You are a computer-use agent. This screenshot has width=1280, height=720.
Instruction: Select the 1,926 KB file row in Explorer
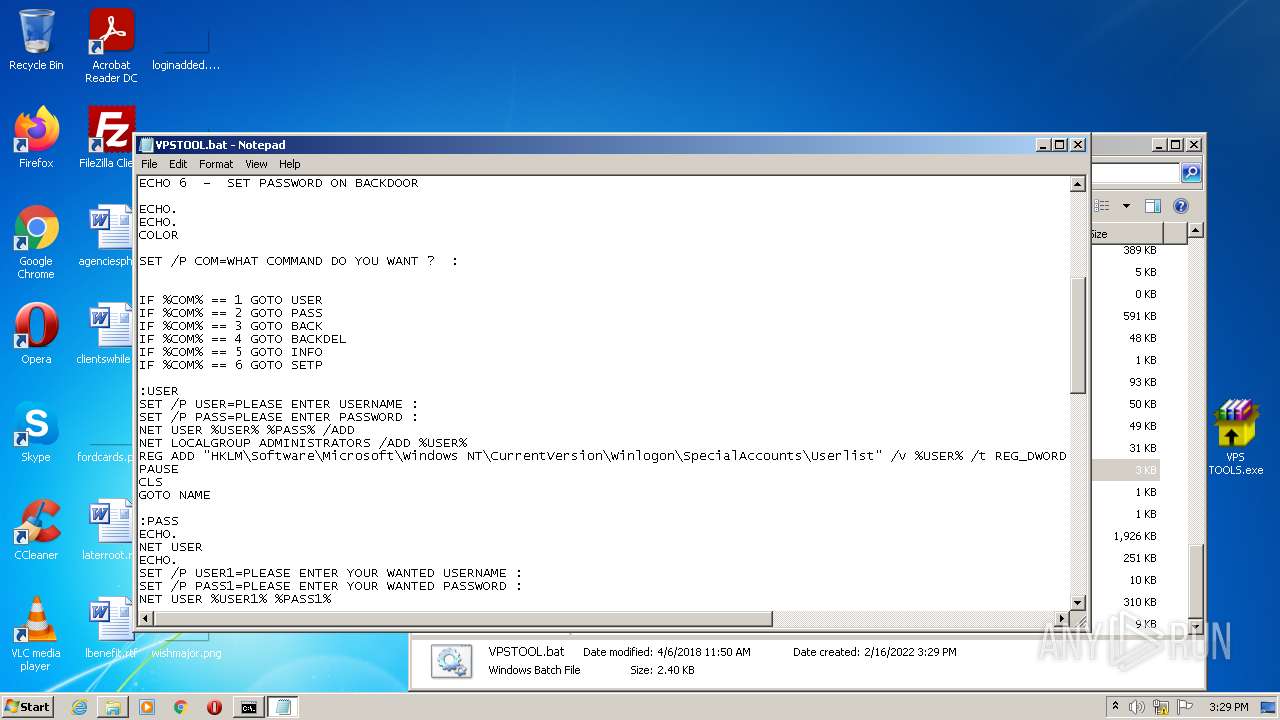1124,536
